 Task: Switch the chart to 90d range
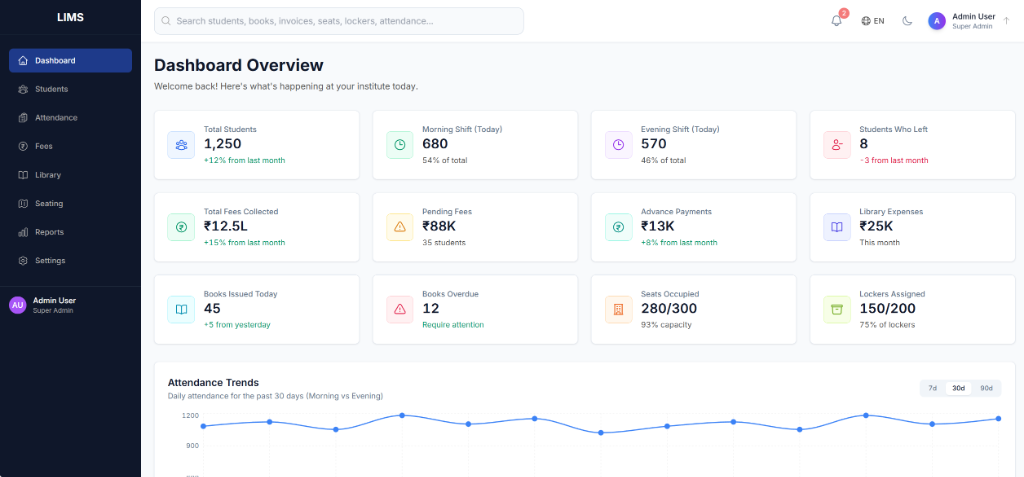point(986,388)
